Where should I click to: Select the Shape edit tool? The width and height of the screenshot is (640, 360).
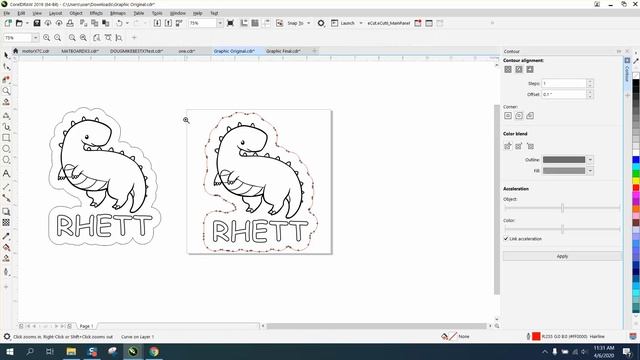[6, 67]
